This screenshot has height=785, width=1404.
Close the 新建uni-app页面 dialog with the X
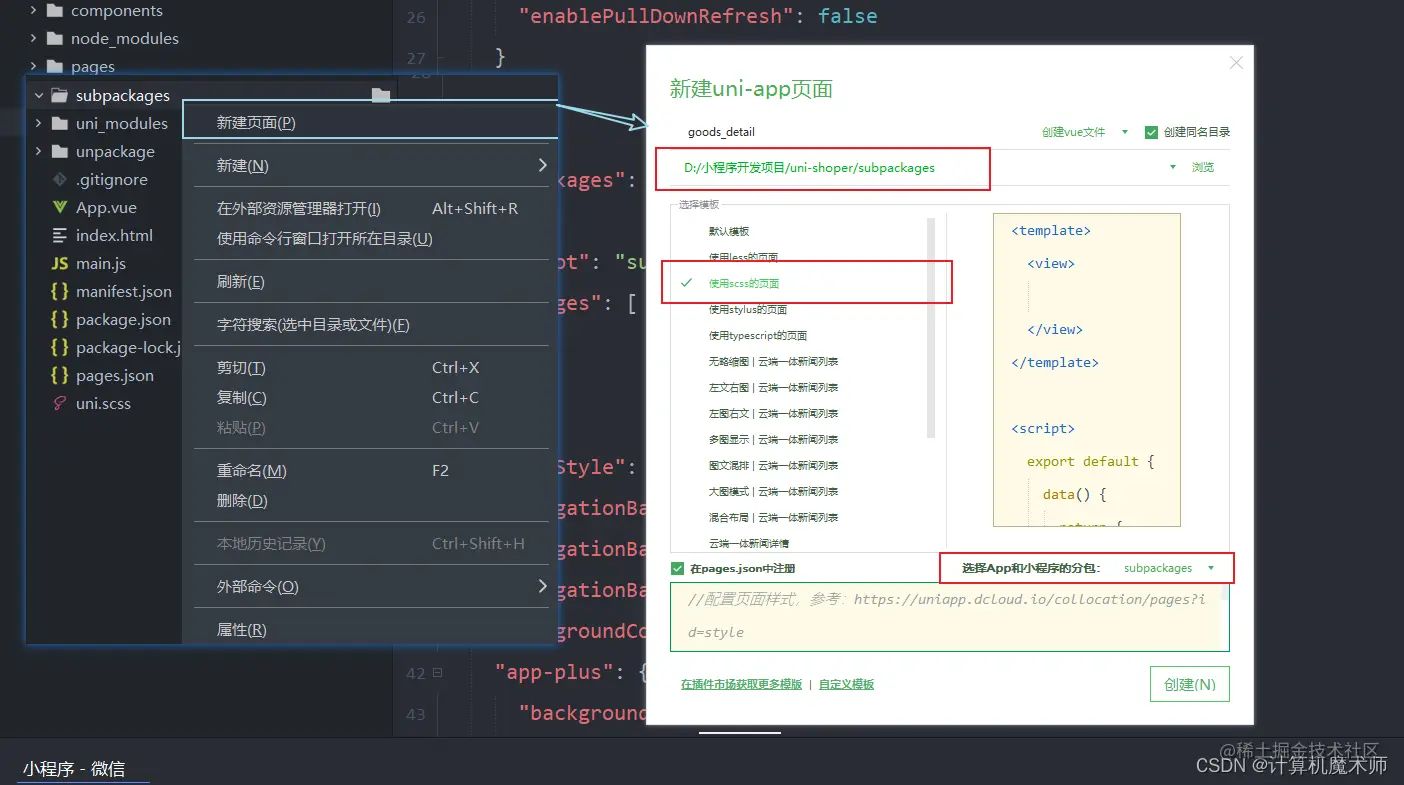[1236, 63]
